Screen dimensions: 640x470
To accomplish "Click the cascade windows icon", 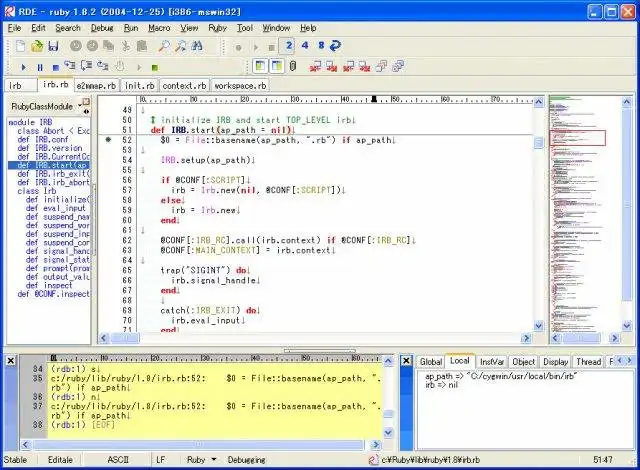I will [x=382, y=66].
